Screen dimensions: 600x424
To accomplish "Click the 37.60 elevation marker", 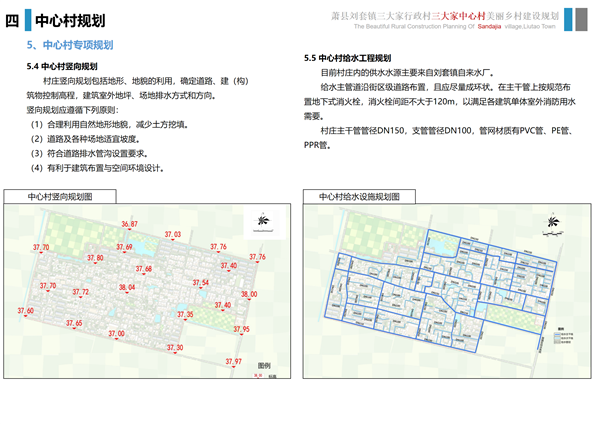I will (25, 312).
